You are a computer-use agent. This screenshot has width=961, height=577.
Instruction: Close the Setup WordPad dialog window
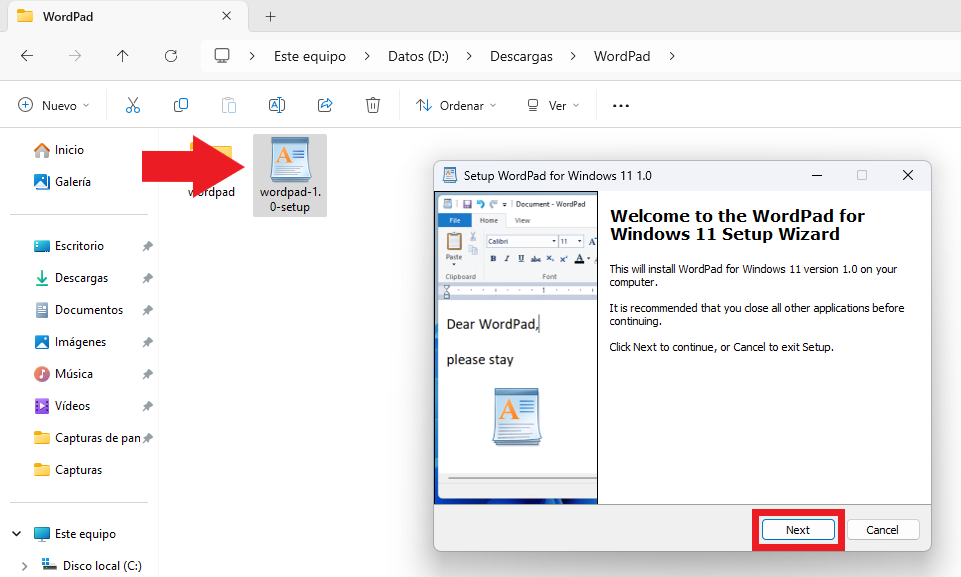(908, 175)
